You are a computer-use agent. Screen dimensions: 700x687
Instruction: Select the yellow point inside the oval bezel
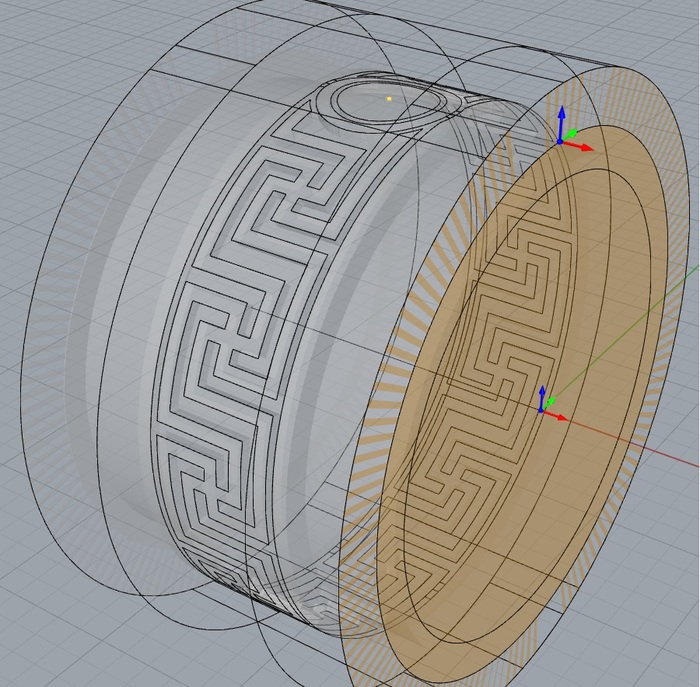388,98
